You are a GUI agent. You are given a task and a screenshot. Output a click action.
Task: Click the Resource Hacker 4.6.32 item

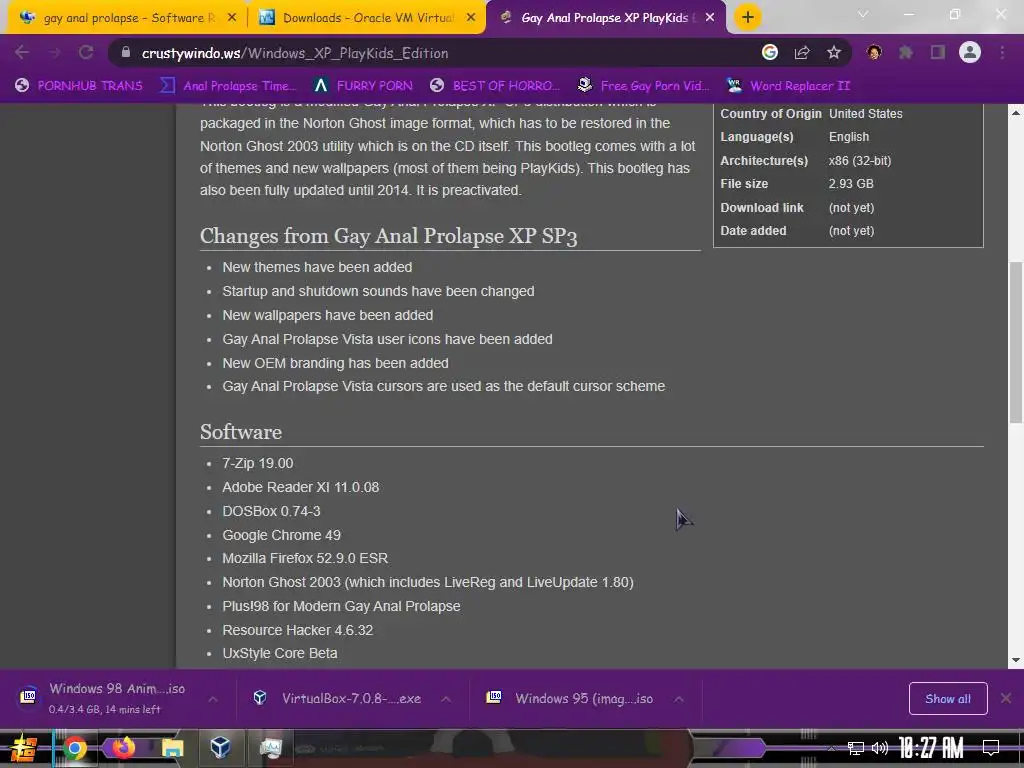coord(297,630)
